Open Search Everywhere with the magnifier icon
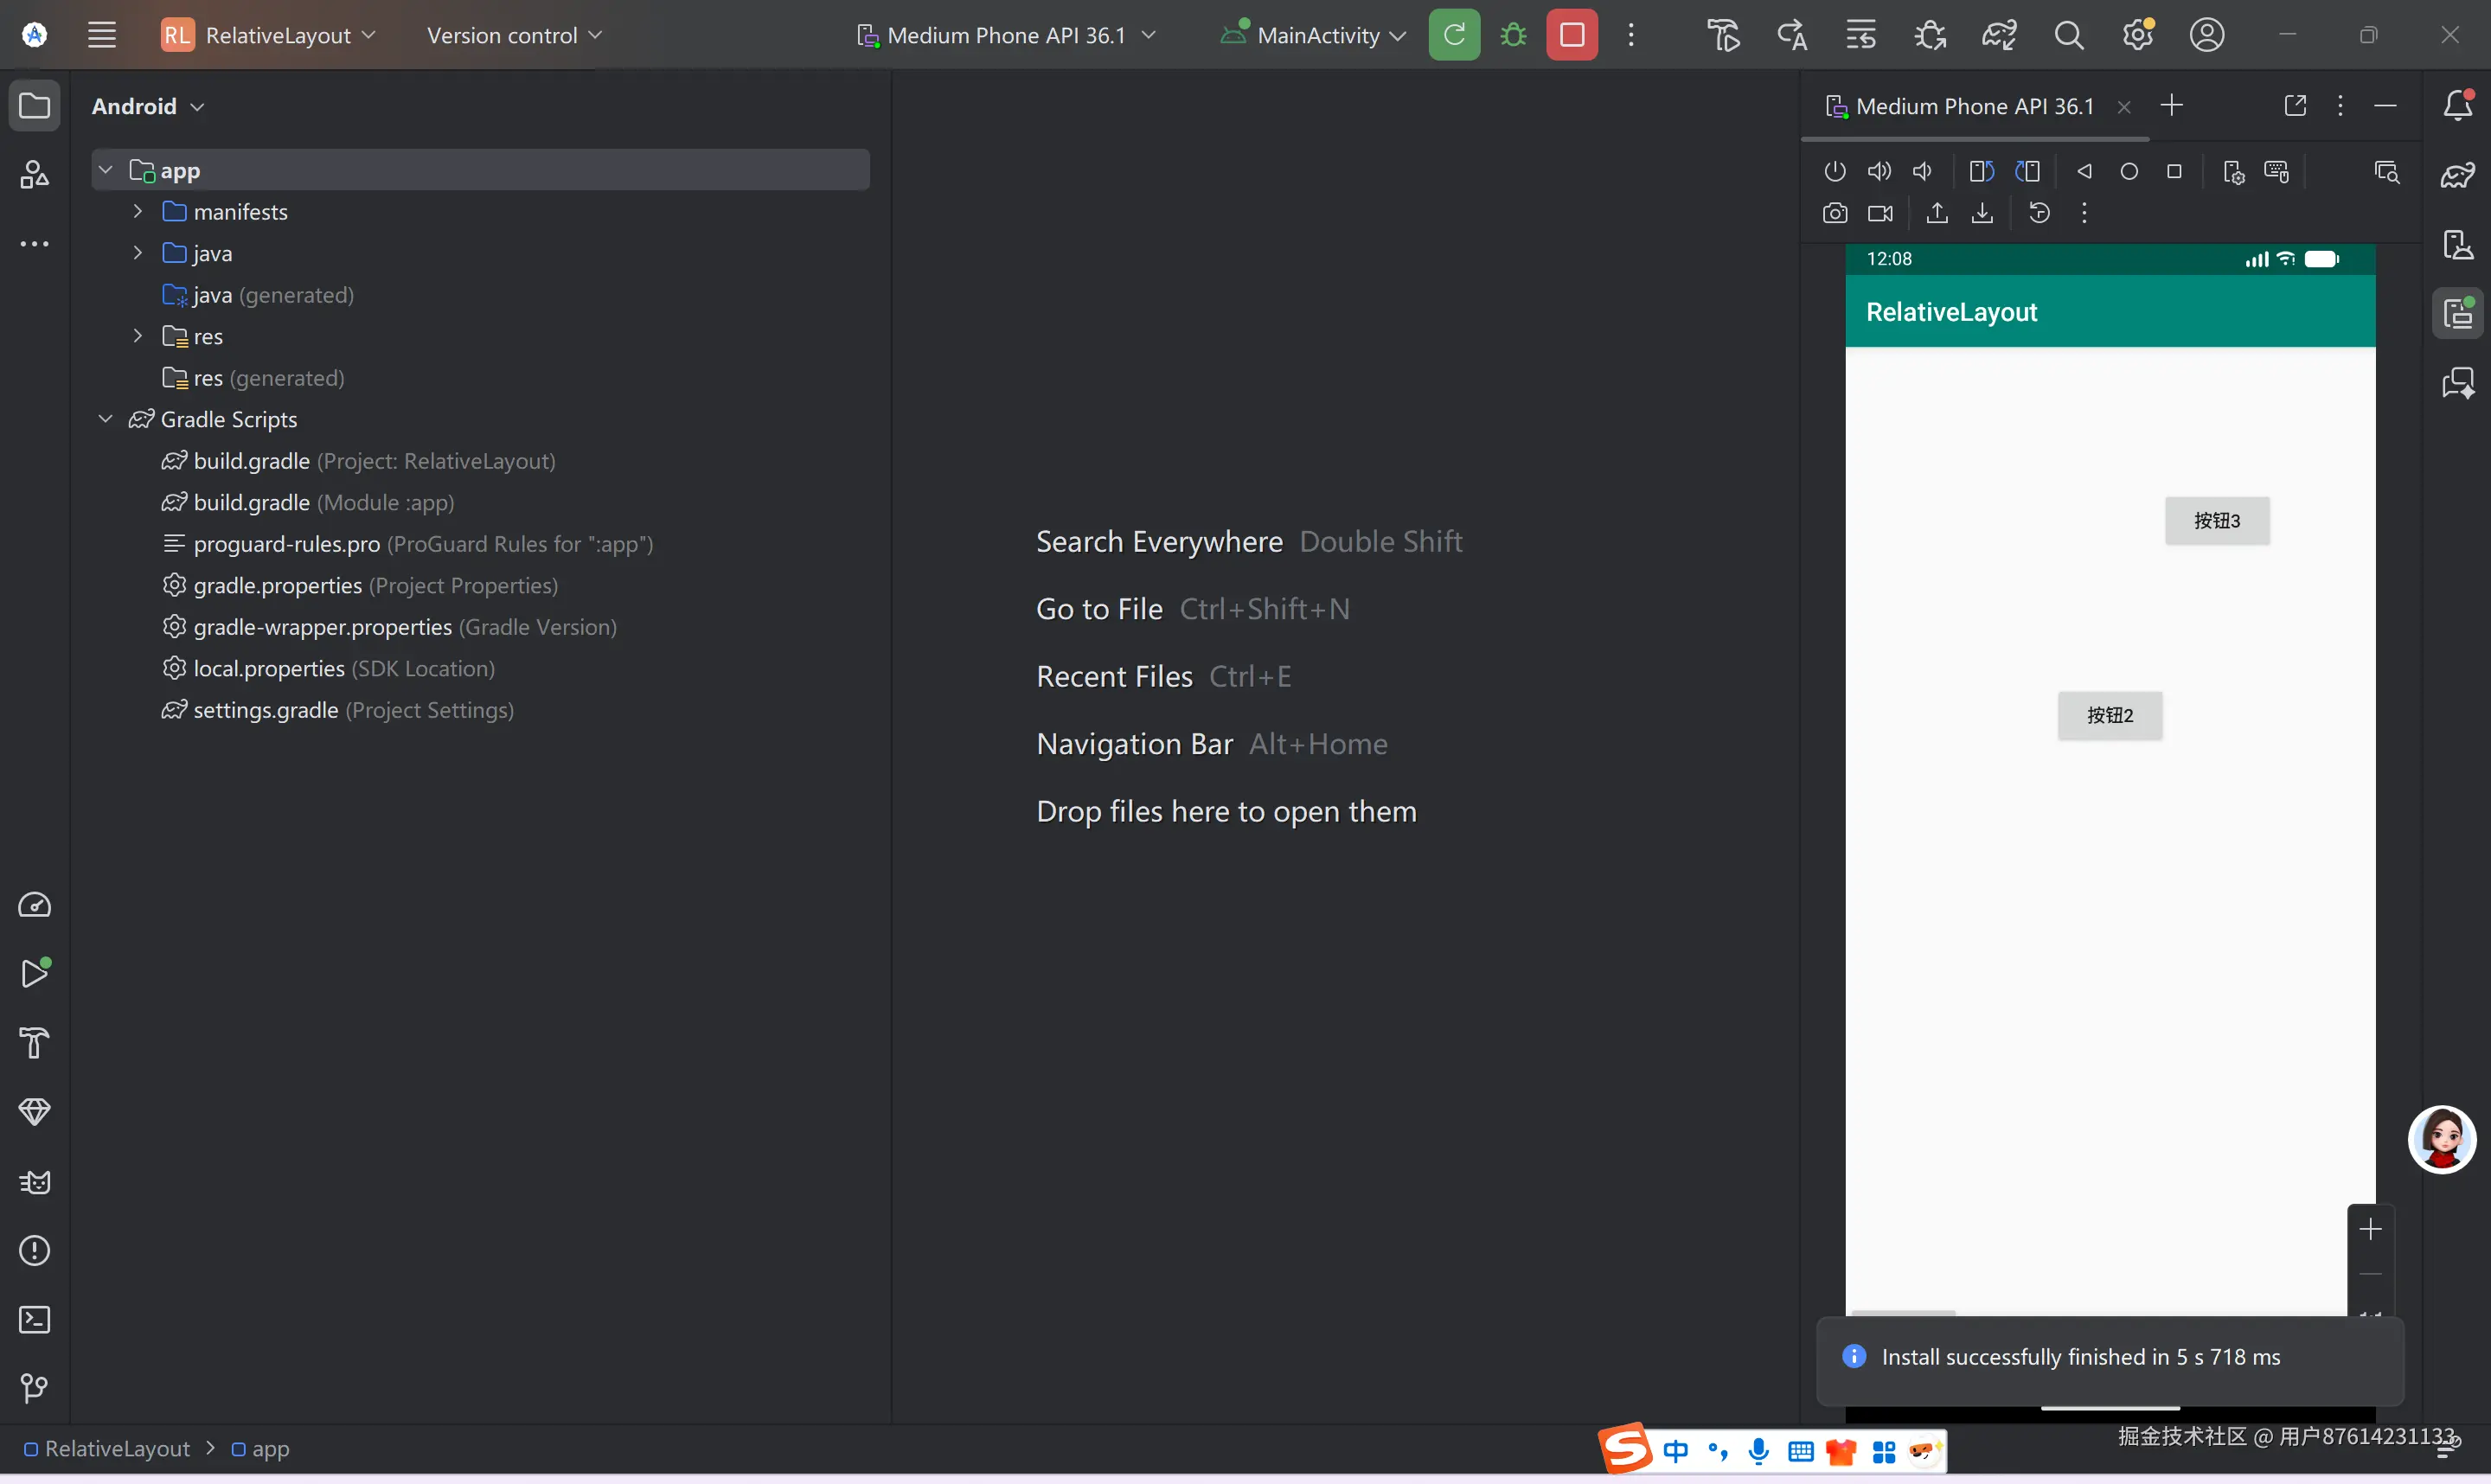 coord(2069,35)
